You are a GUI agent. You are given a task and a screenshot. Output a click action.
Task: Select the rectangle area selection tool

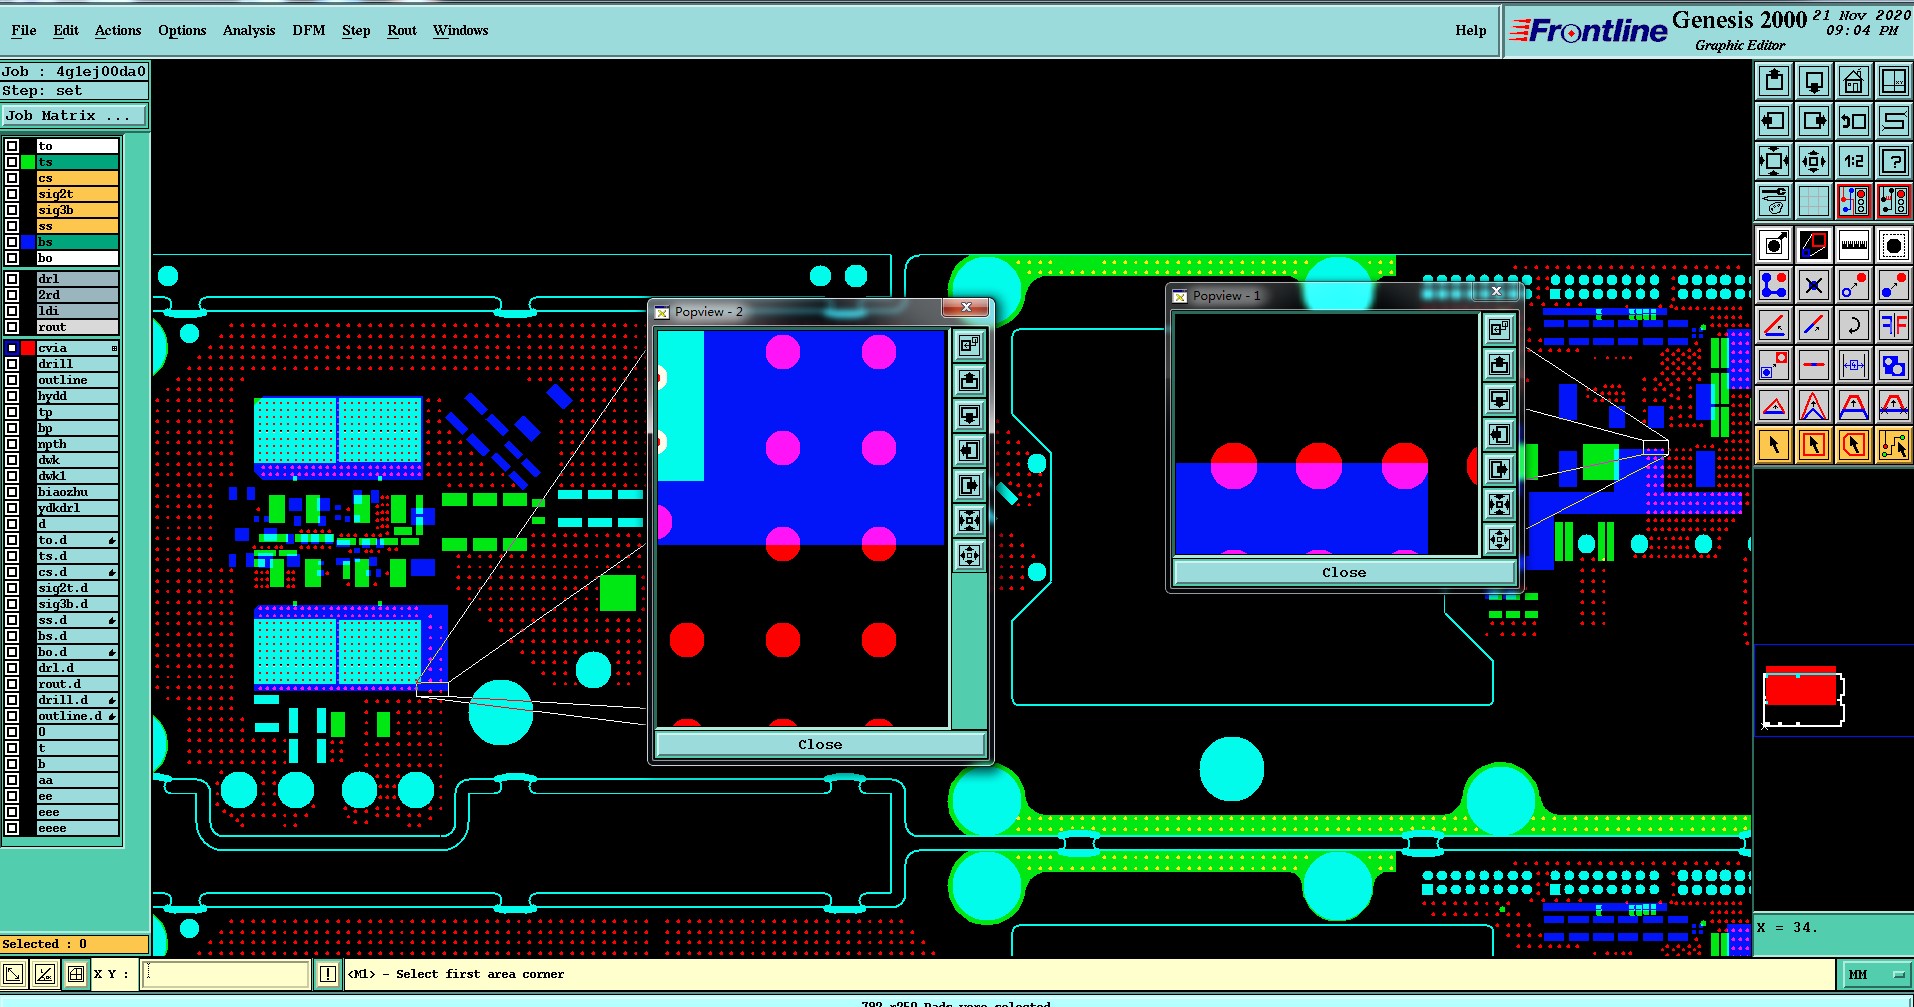click(x=1814, y=445)
